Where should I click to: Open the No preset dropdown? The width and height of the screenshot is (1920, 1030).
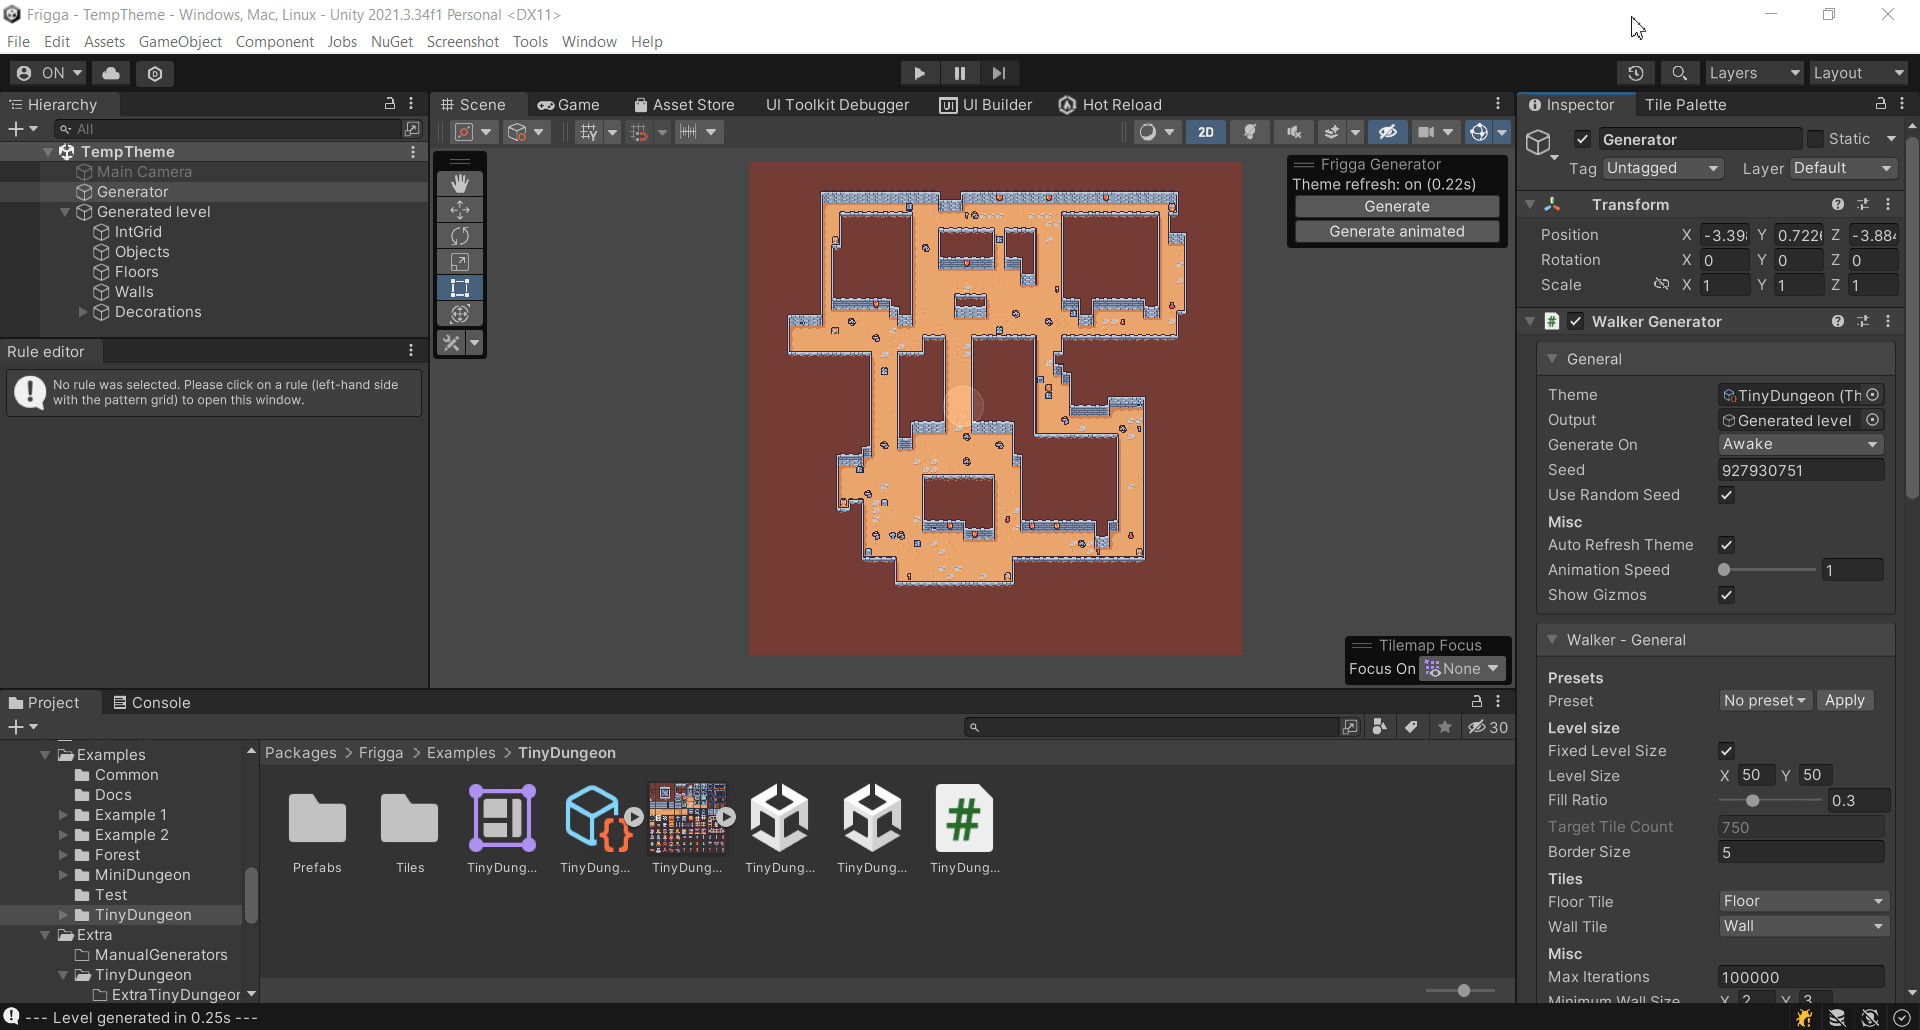[x=1765, y=701]
